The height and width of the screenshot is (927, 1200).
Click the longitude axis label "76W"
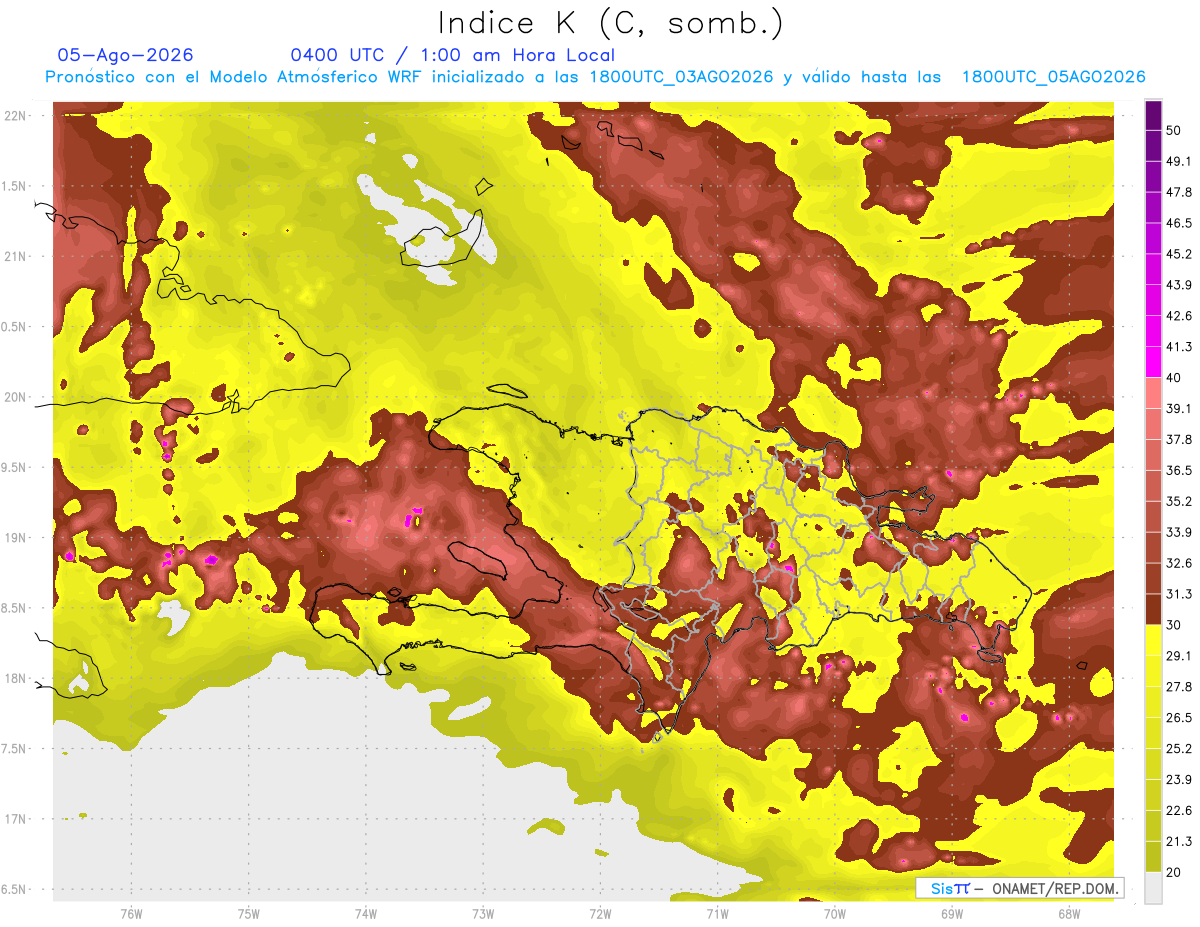(131, 913)
